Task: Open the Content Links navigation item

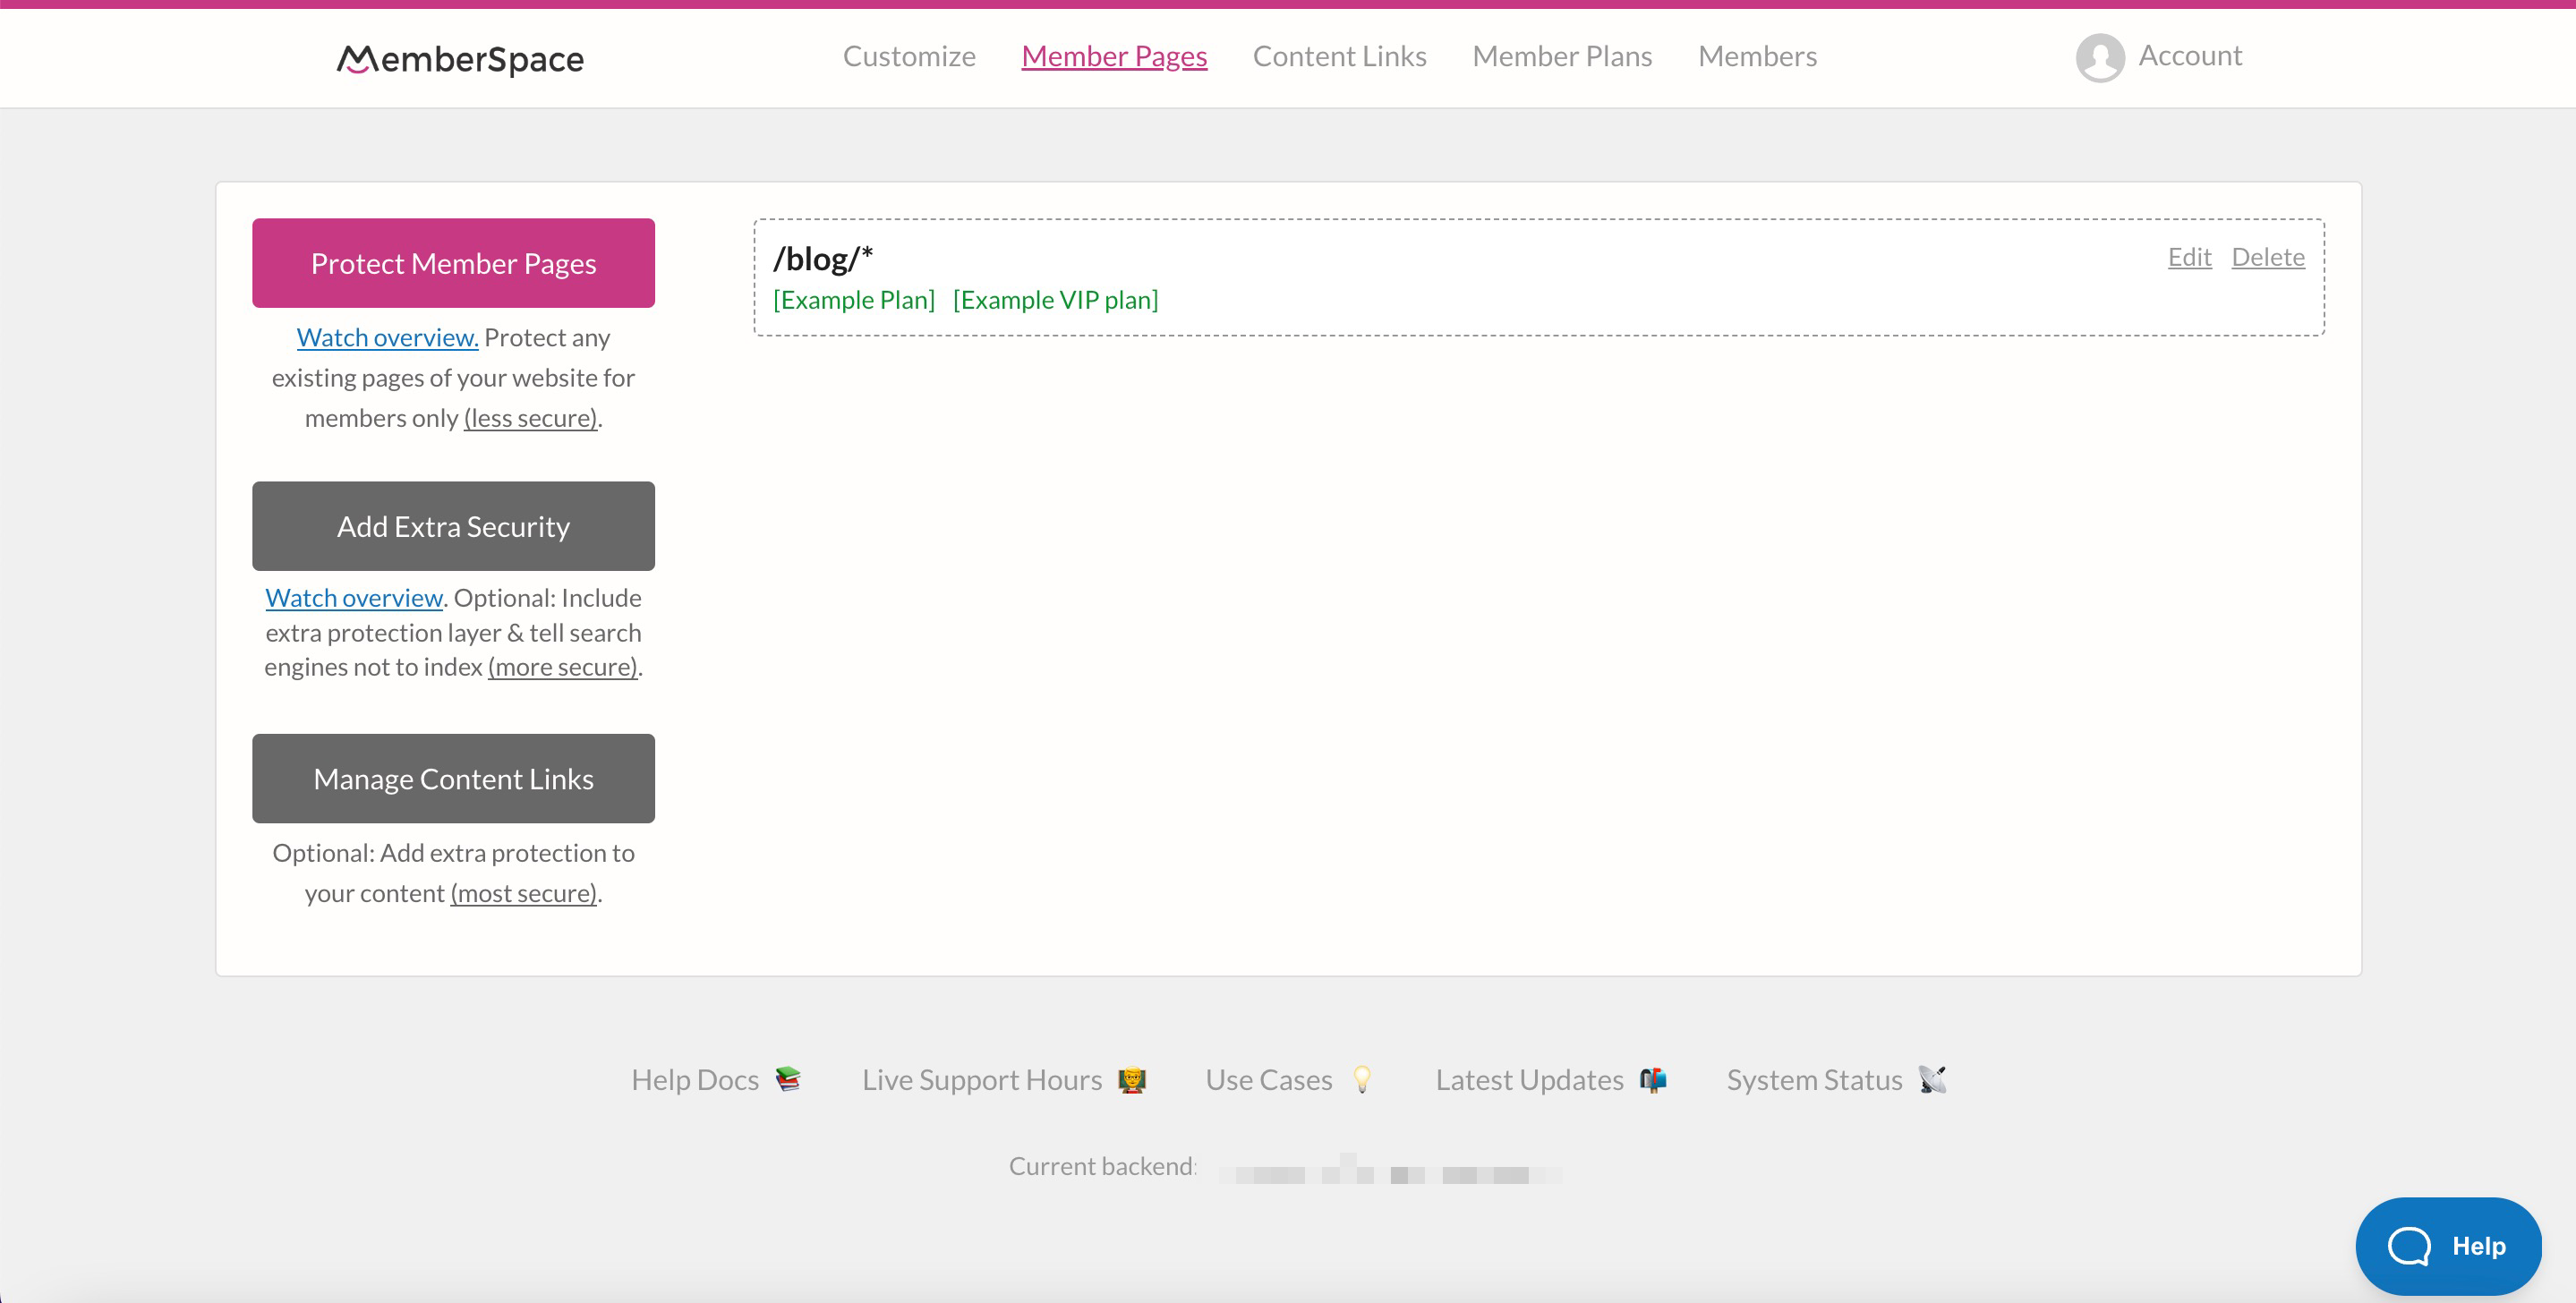Action: [1340, 55]
